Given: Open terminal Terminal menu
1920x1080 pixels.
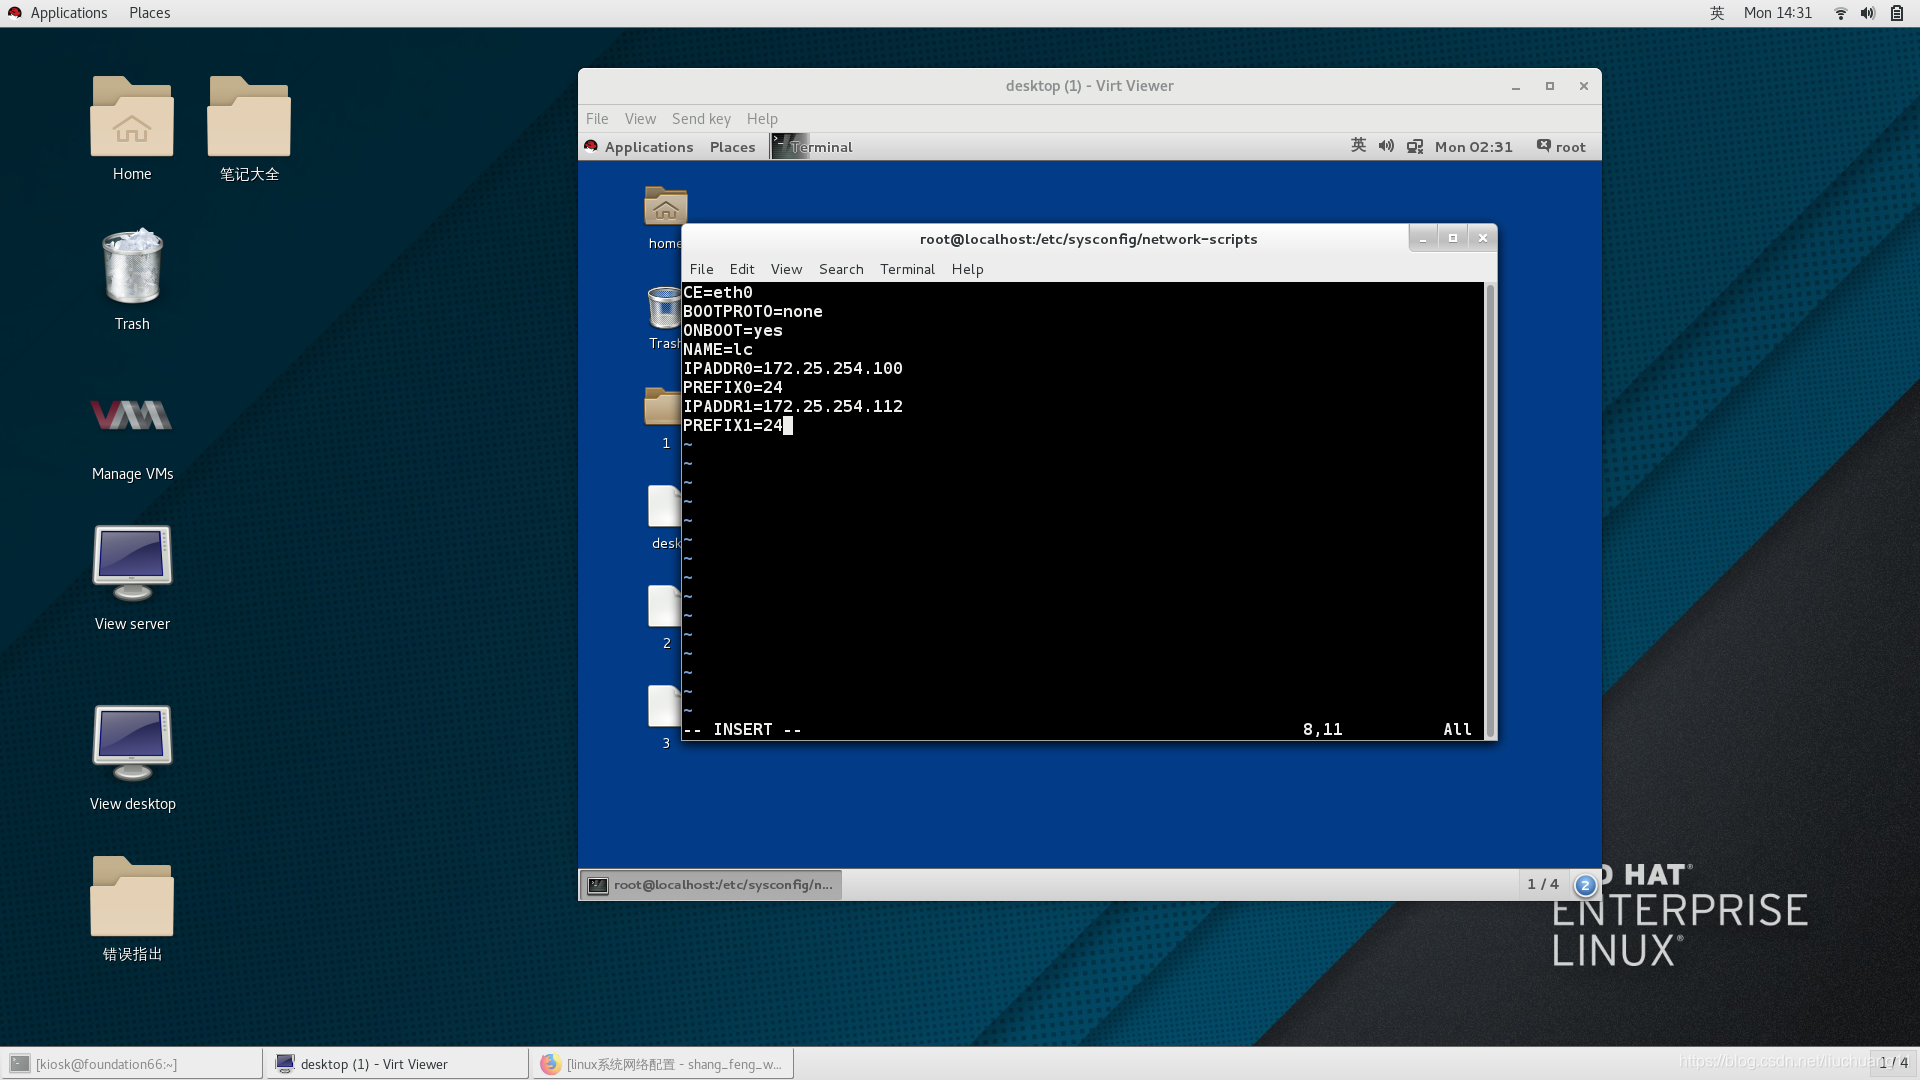Looking at the screenshot, I should point(907,269).
